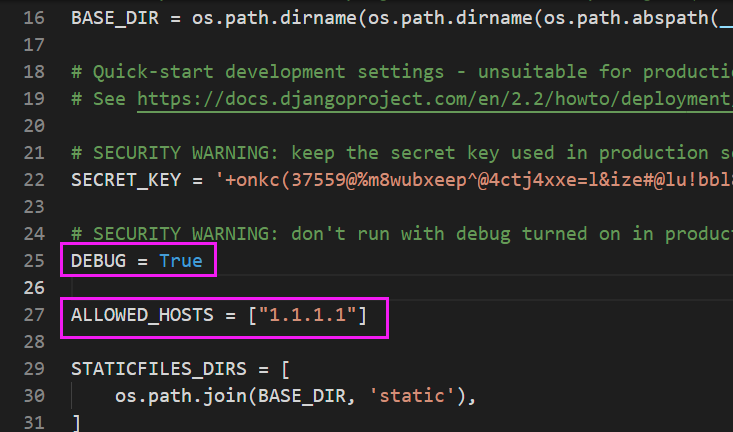Viewport: 733px width, 432px height.
Task: Click the keep the secret key comment
Action: (x=402, y=153)
